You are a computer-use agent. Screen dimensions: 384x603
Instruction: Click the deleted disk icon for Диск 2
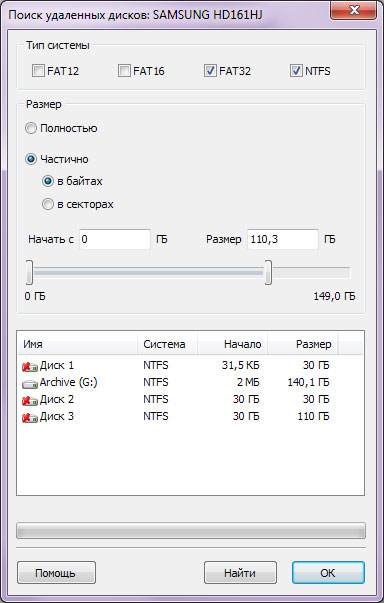point(30,400)
